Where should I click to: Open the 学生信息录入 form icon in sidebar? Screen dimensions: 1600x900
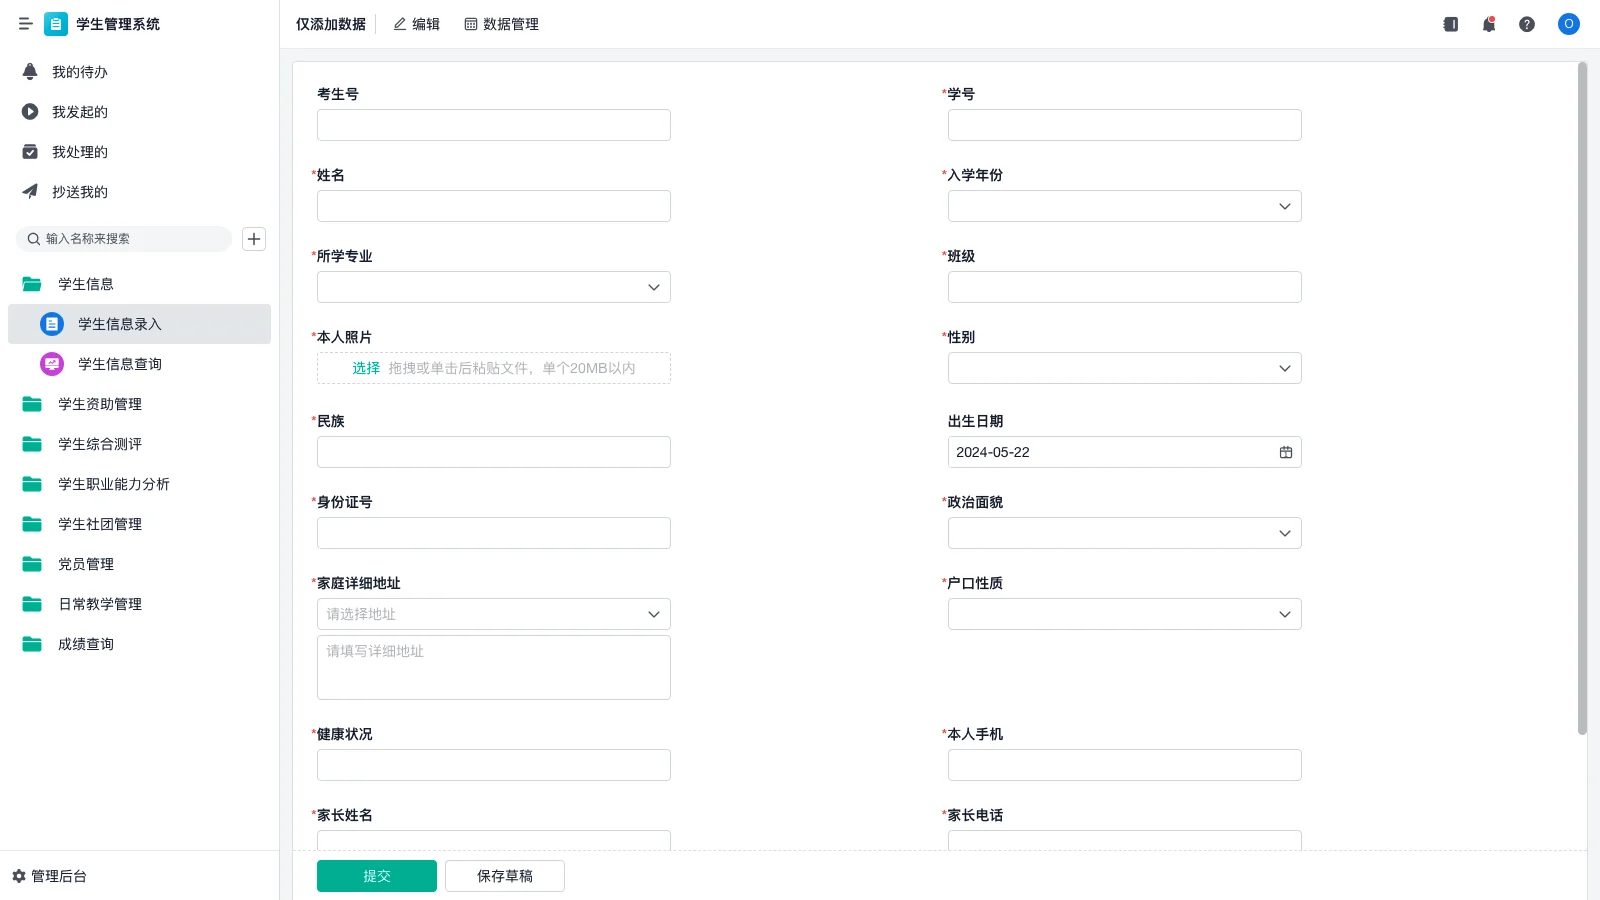pyautogui.click(x=51, y=324)
